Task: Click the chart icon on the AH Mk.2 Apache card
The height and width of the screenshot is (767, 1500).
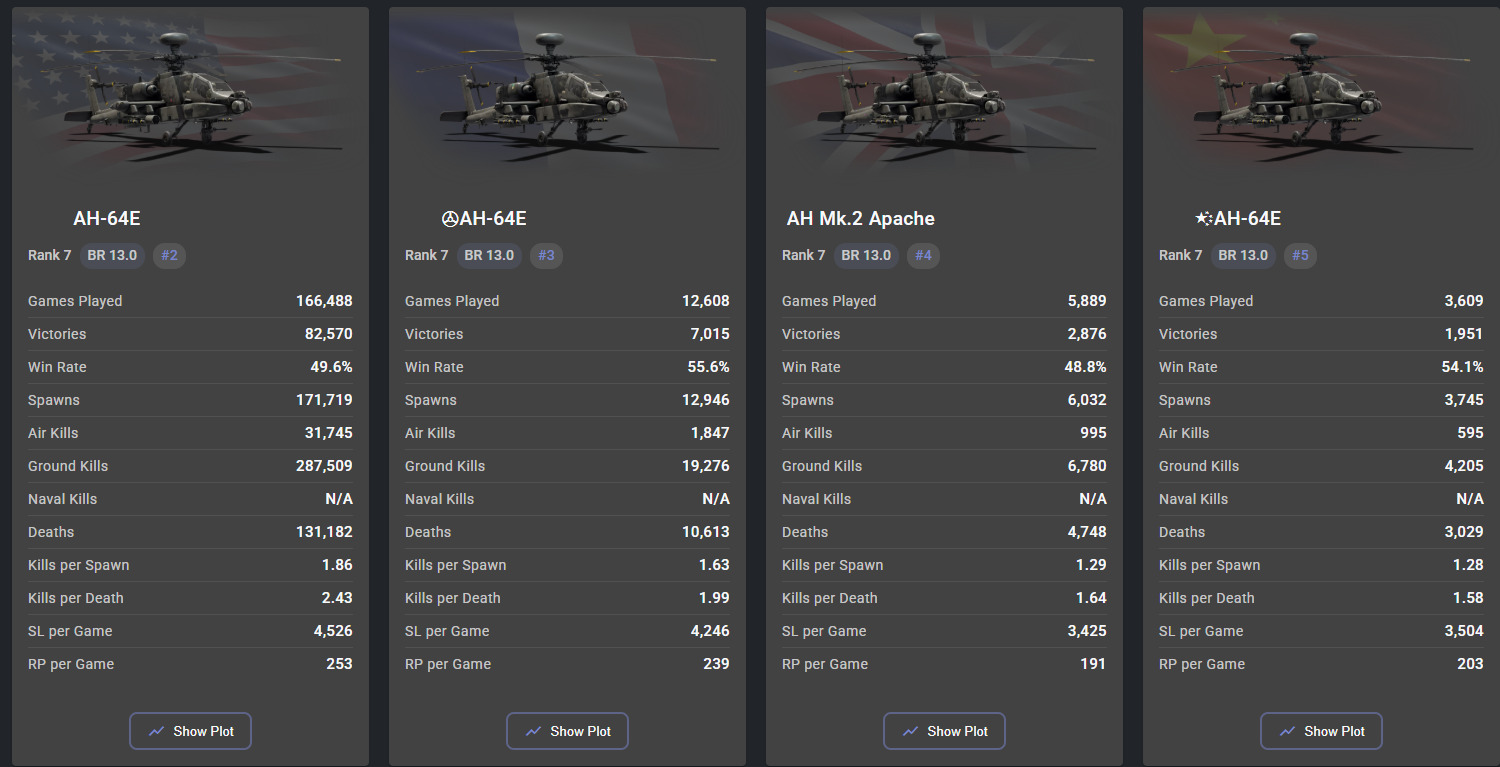Action: [x=911, y=731]
